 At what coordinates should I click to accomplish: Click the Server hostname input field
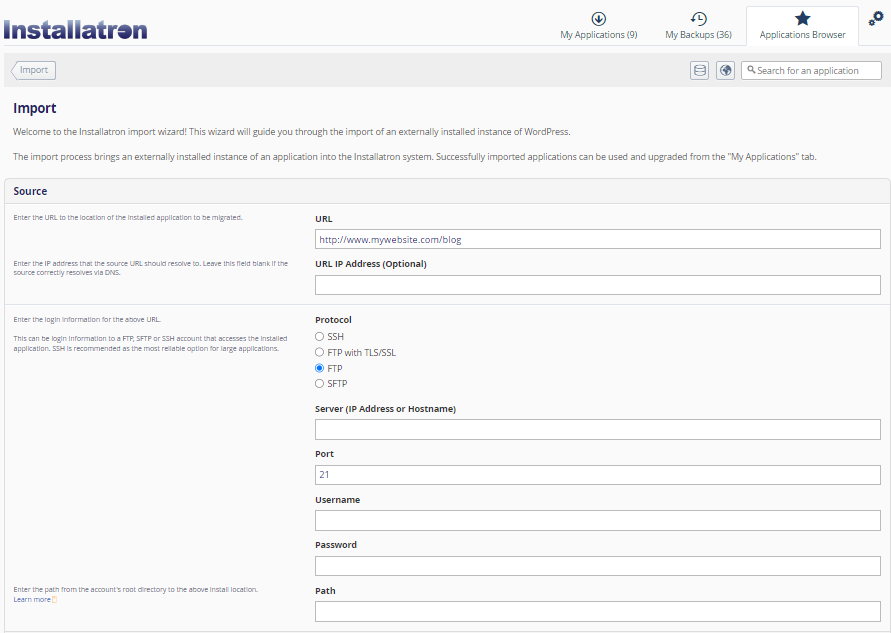click(597, 429)
